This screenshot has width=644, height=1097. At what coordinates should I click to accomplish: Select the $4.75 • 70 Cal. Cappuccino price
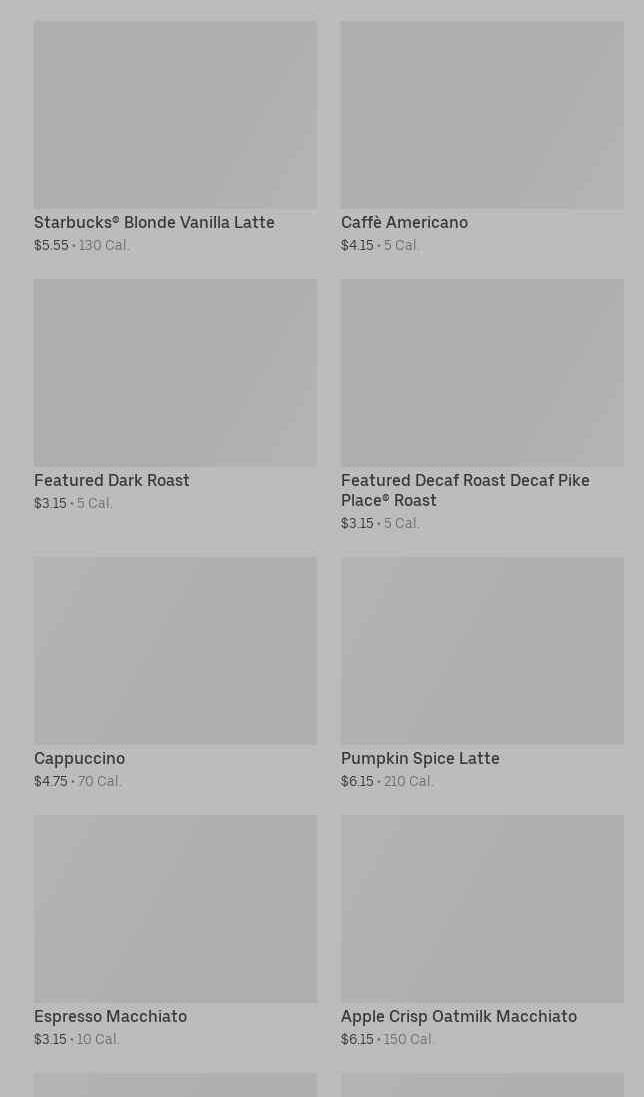78,781
